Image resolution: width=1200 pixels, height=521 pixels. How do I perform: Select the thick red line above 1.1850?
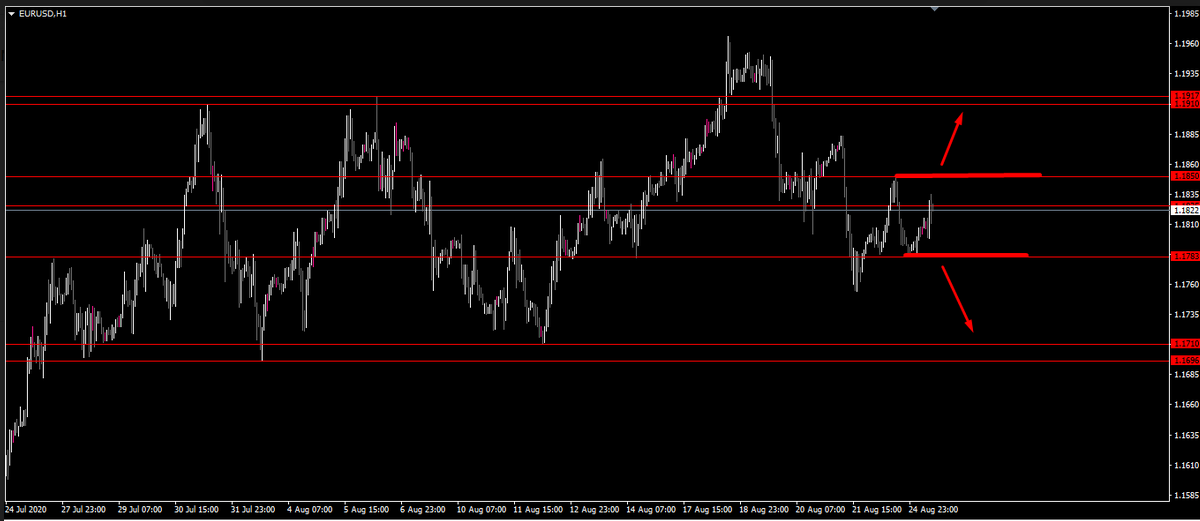(x=968, y=175)
